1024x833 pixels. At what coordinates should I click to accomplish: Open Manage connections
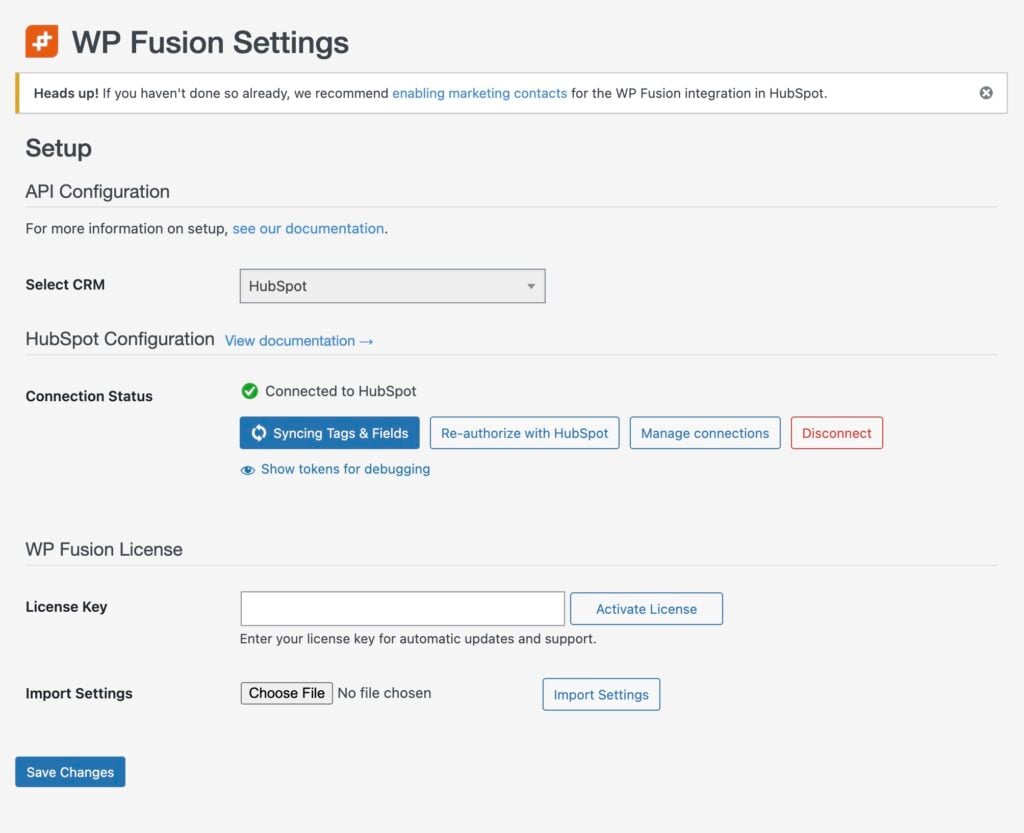point(705,433)
